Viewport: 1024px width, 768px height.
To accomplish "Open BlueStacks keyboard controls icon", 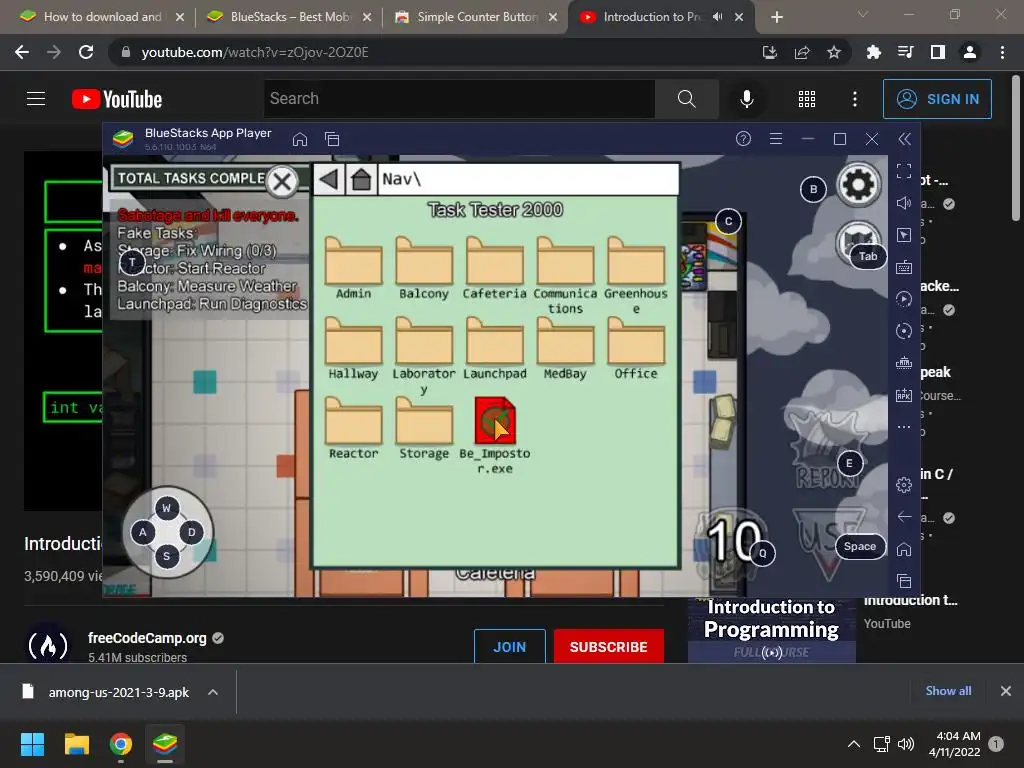I will [x=904, y=267].
